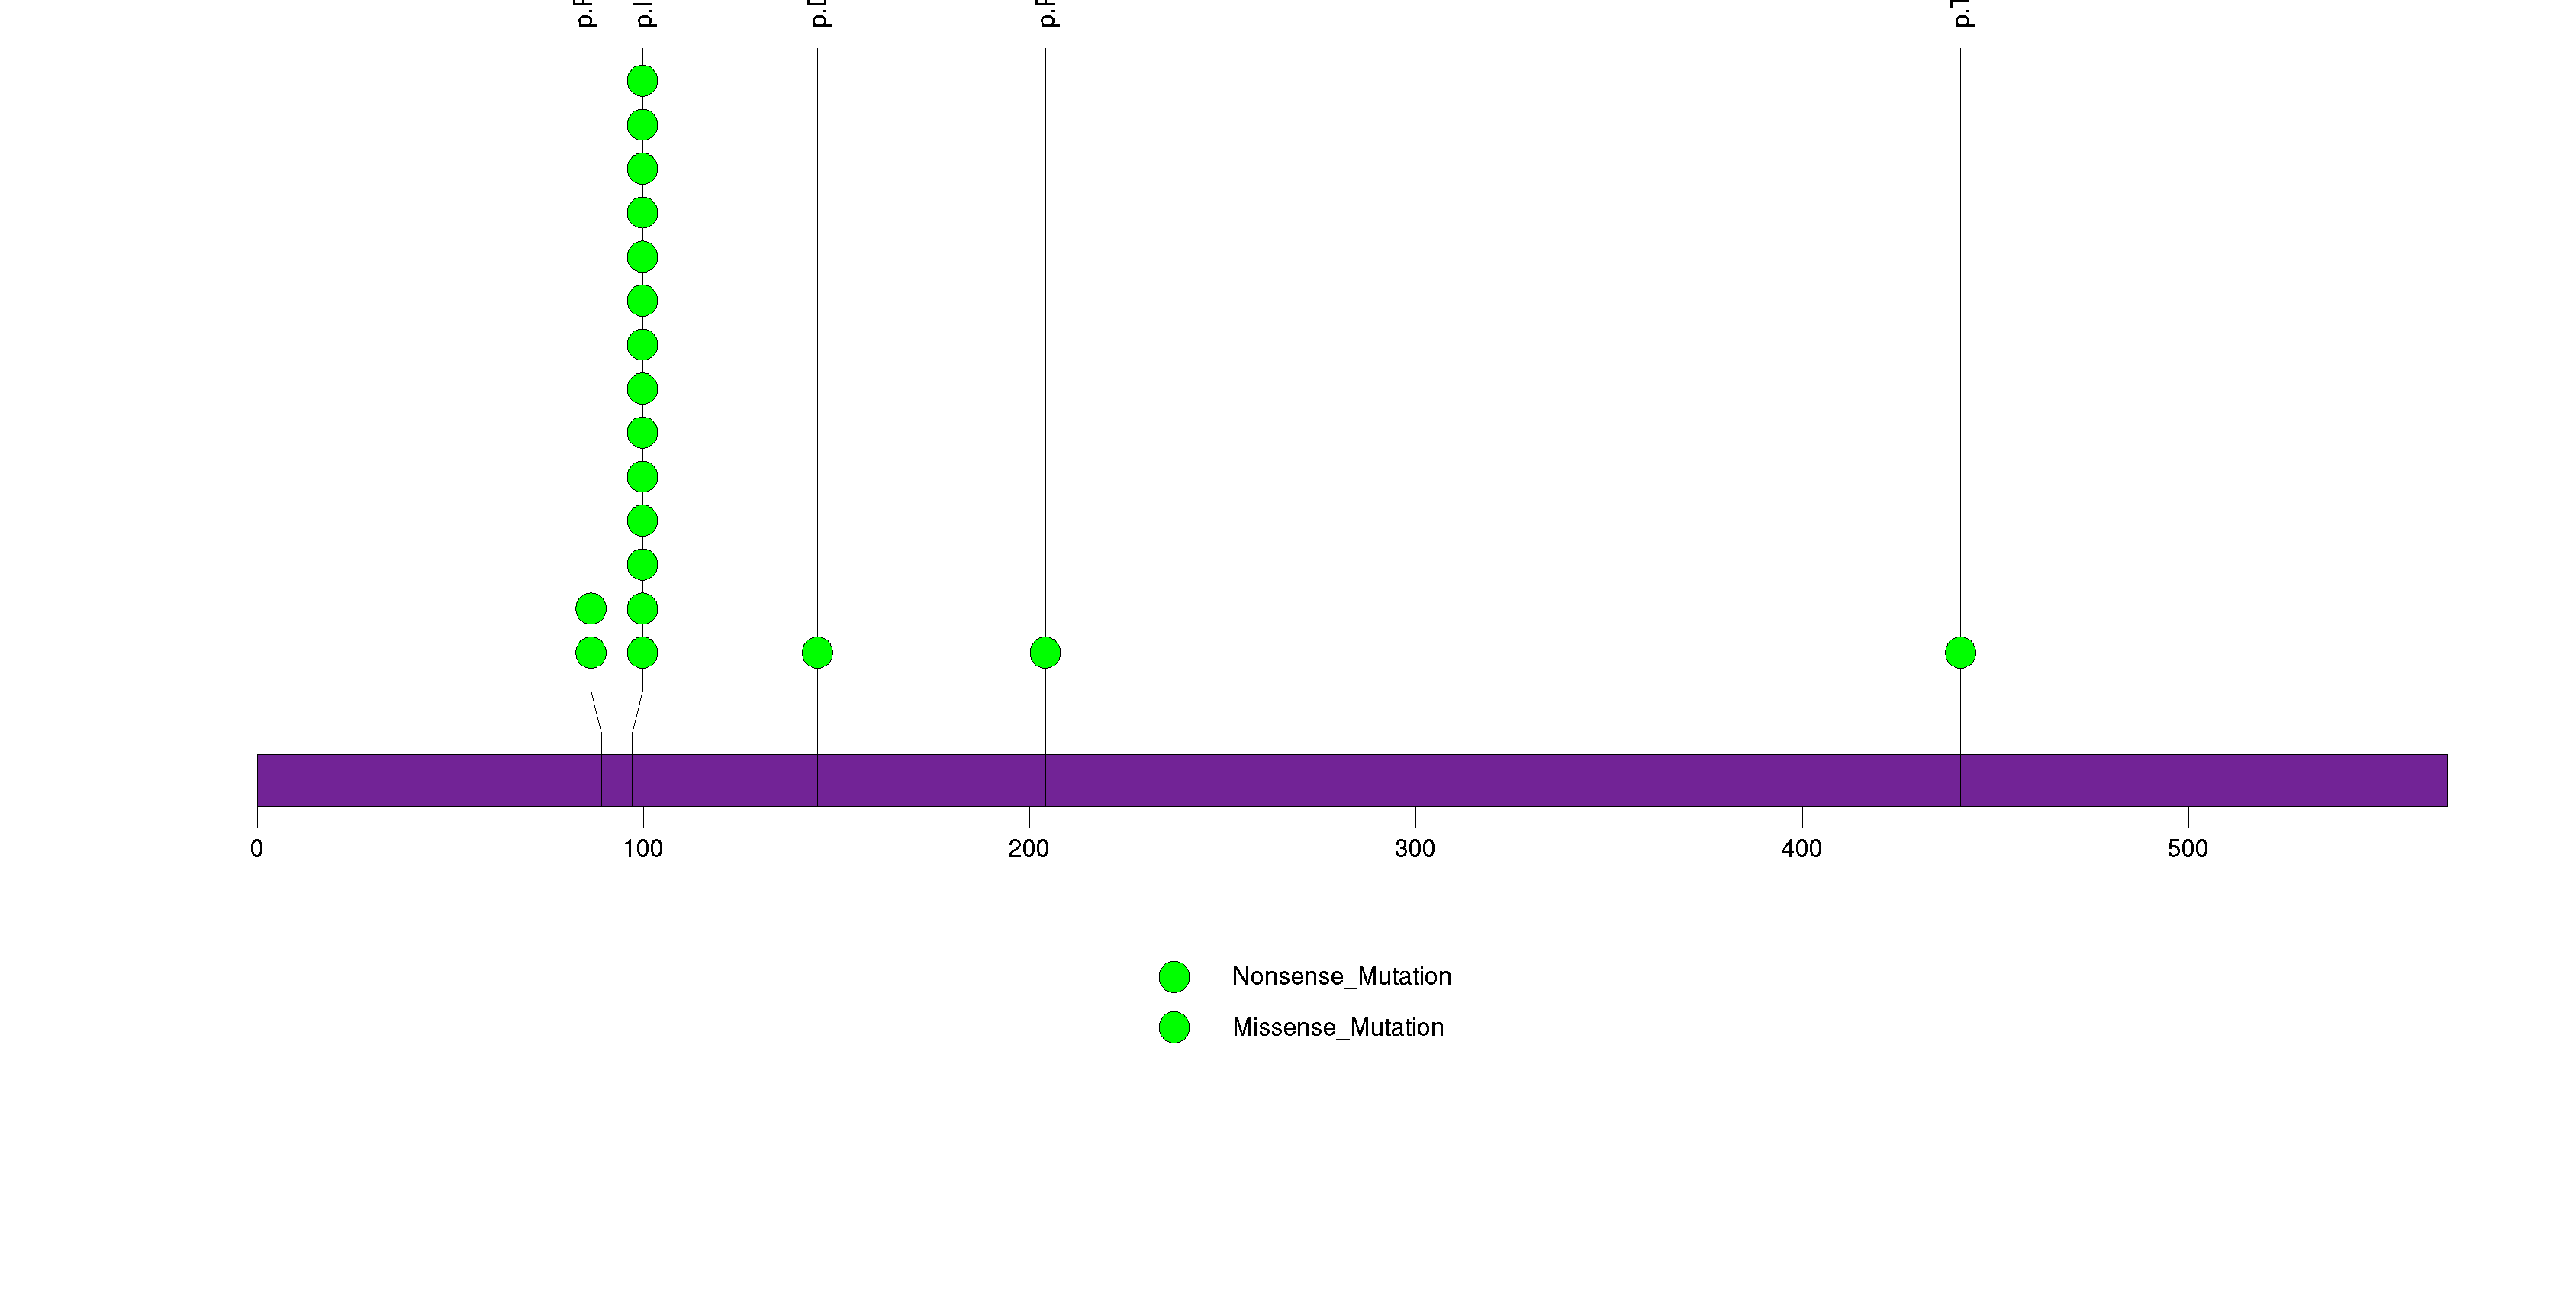2576x1290 pixels.
Task: Click the Missense_Mutation legend circle
Action: pyautogui.click(x=1174, y=1027)
